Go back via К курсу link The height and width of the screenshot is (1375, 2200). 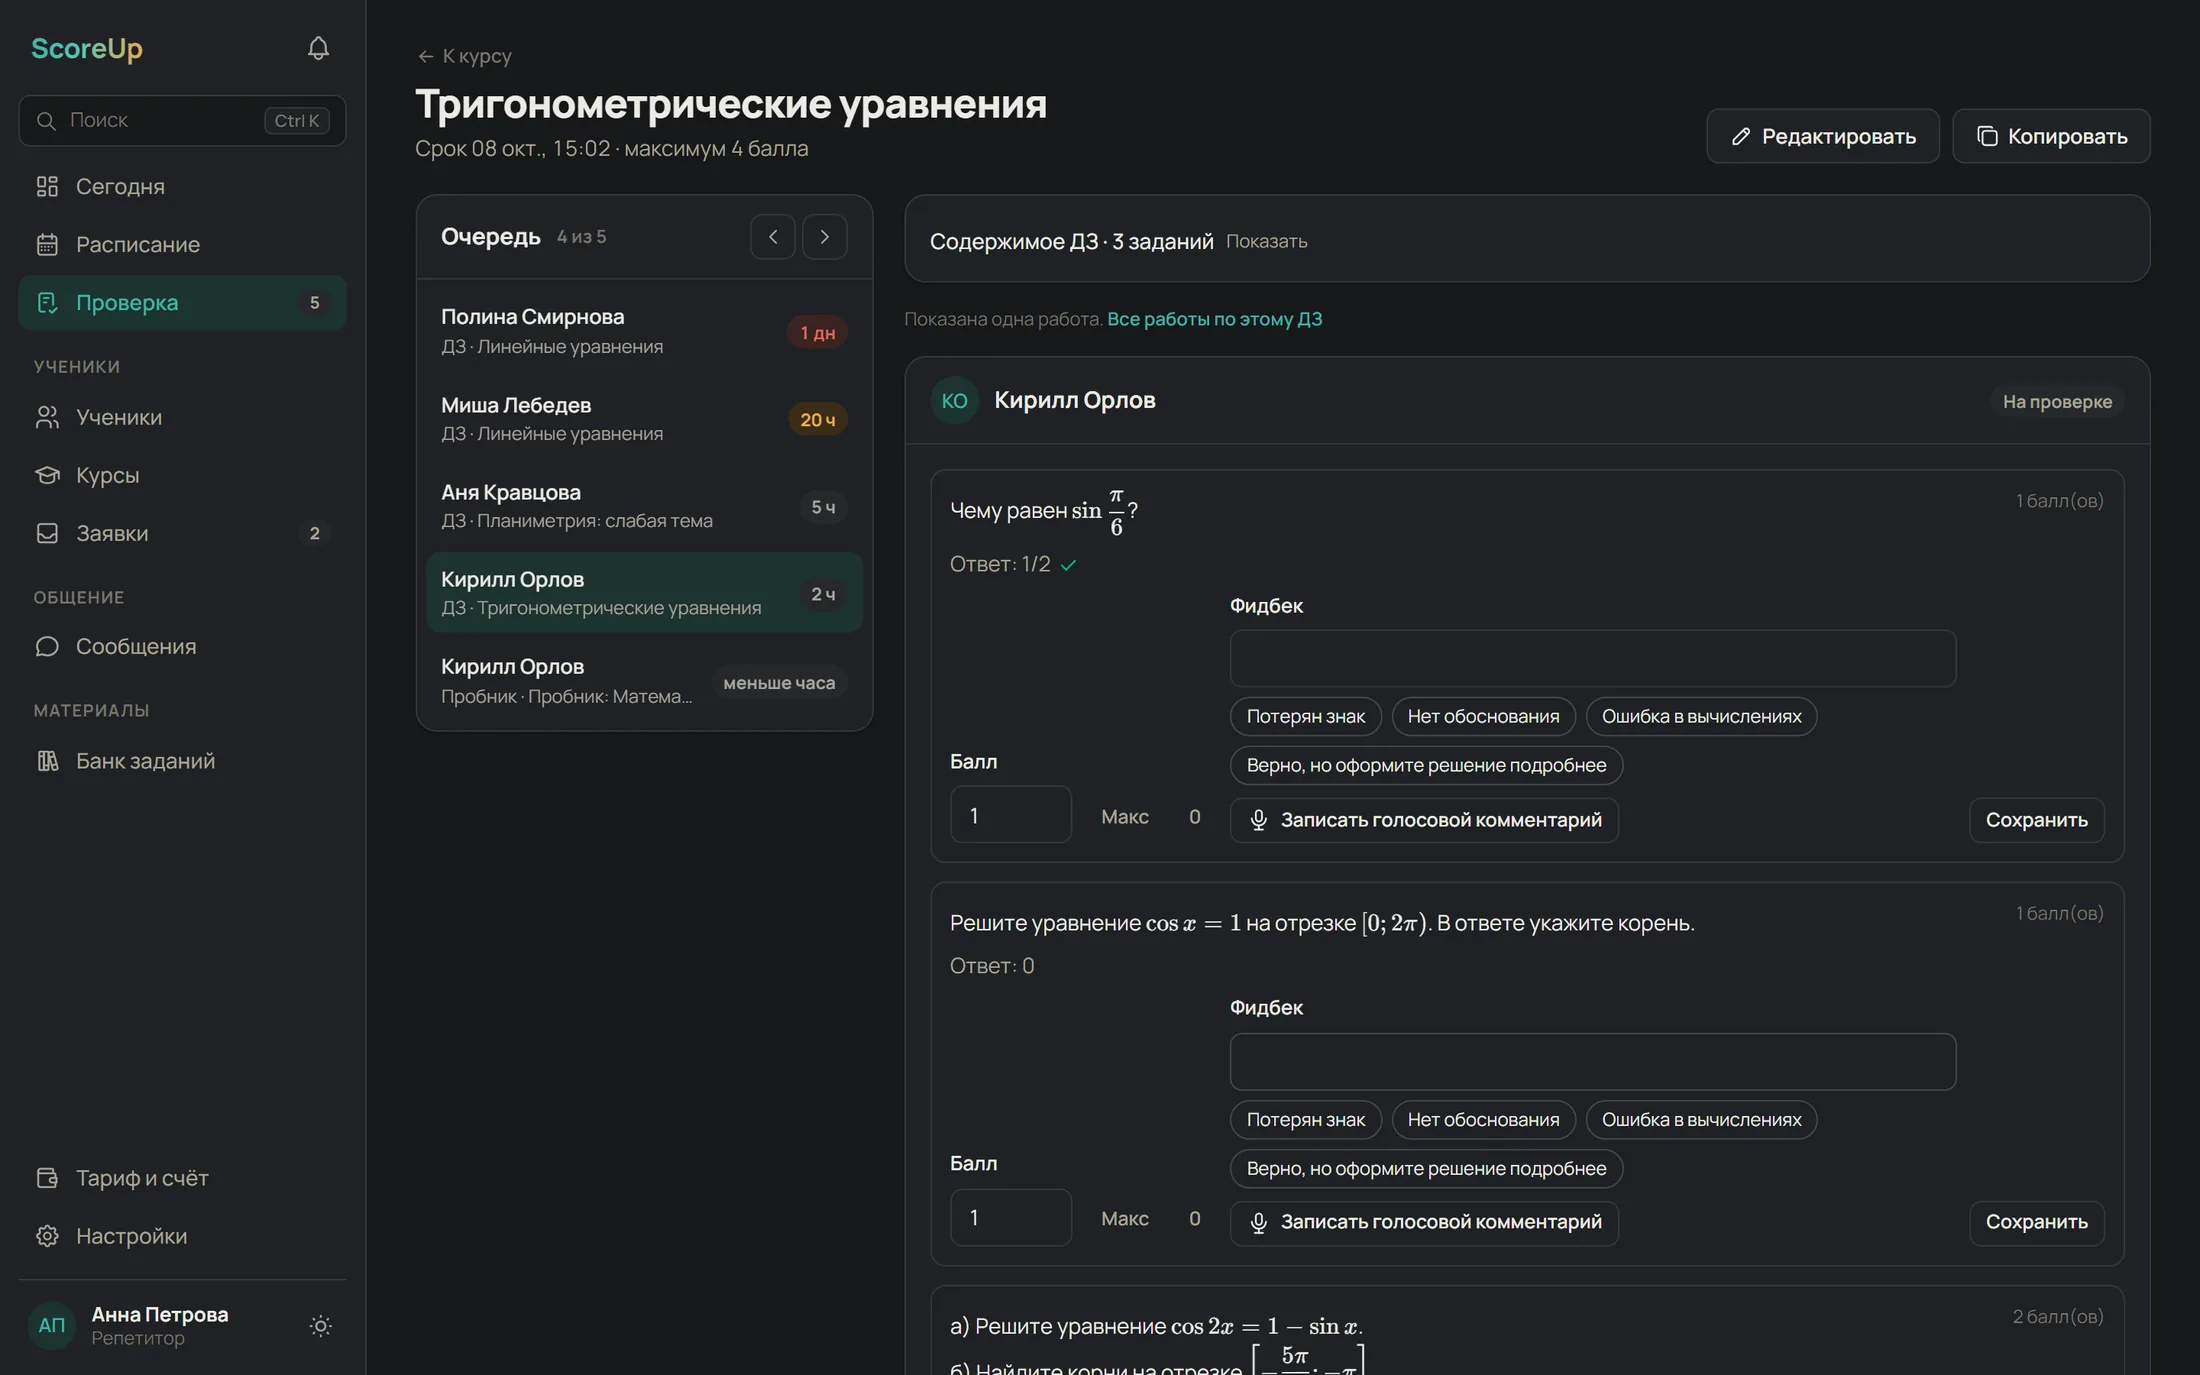(465, 56)
